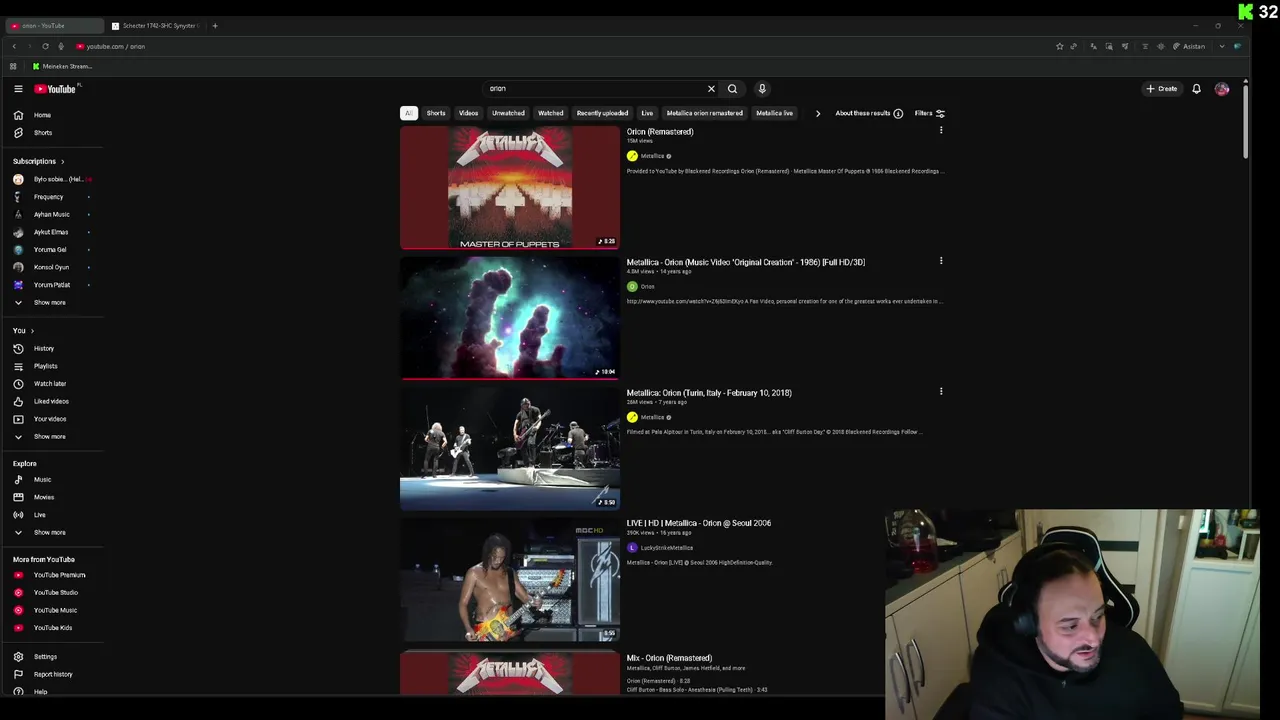Bookmark page with the star icon
This screenshot has width=1280, height=720.
[x=1059, y=46]
